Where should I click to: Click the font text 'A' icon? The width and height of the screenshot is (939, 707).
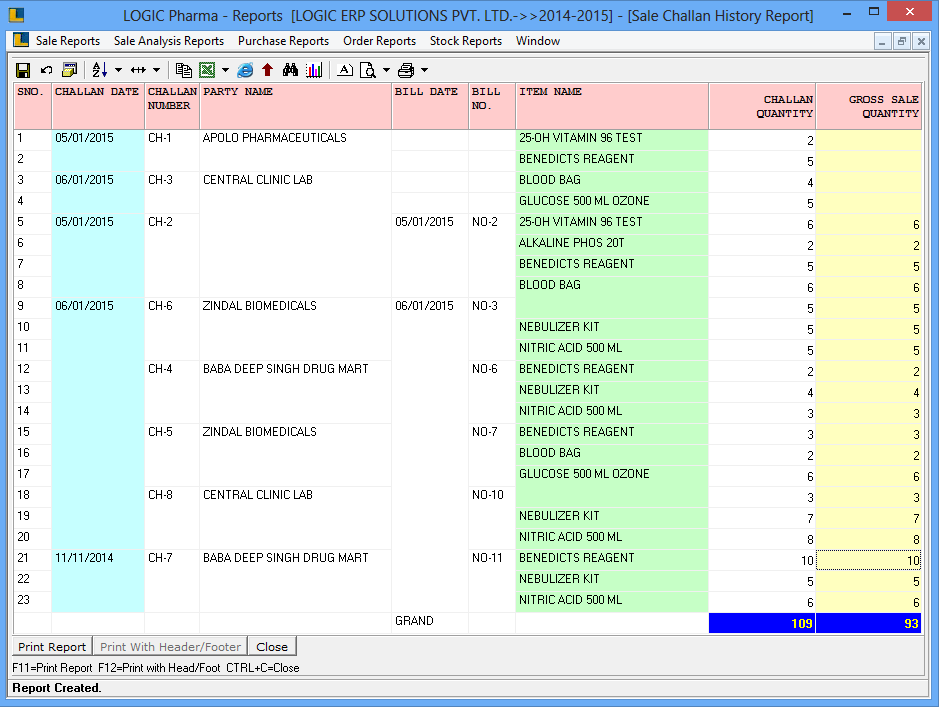345,70
